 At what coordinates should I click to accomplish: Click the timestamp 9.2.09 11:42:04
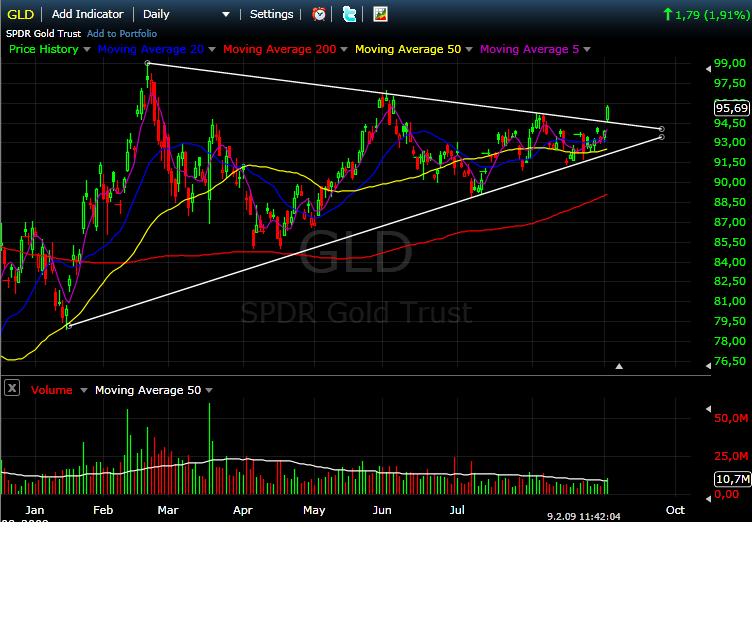[584, 517]
